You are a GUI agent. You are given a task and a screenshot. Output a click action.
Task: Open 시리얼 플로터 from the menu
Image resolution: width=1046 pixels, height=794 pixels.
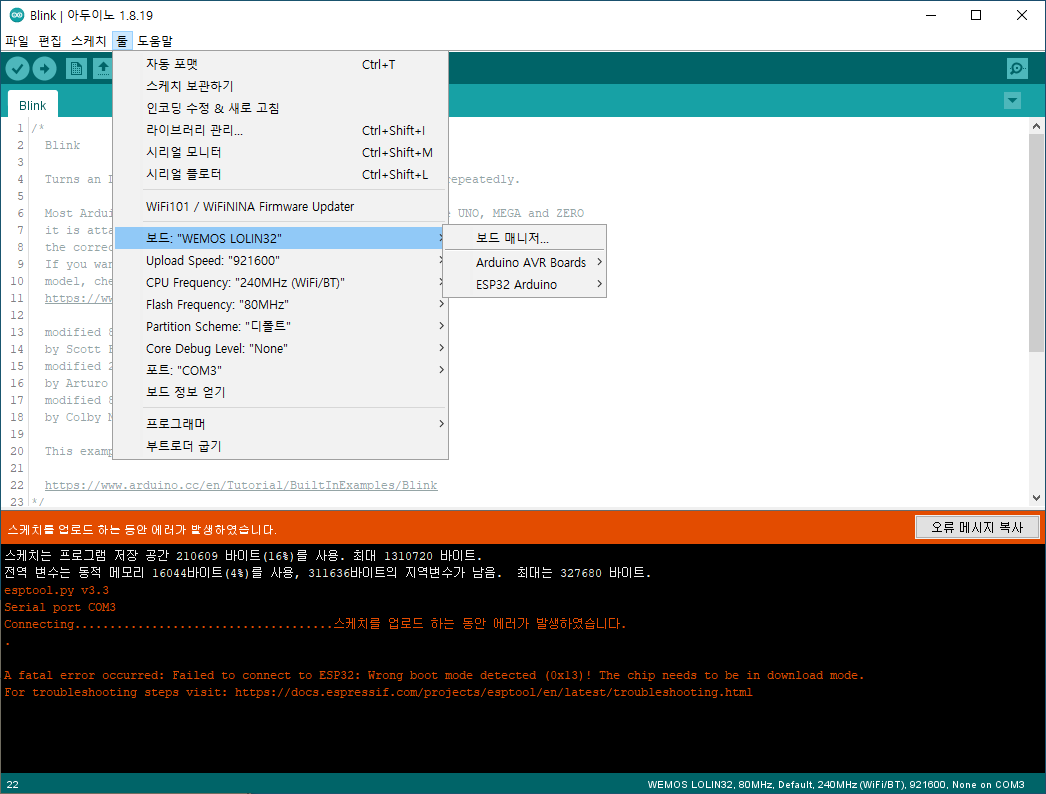(281, 174)
